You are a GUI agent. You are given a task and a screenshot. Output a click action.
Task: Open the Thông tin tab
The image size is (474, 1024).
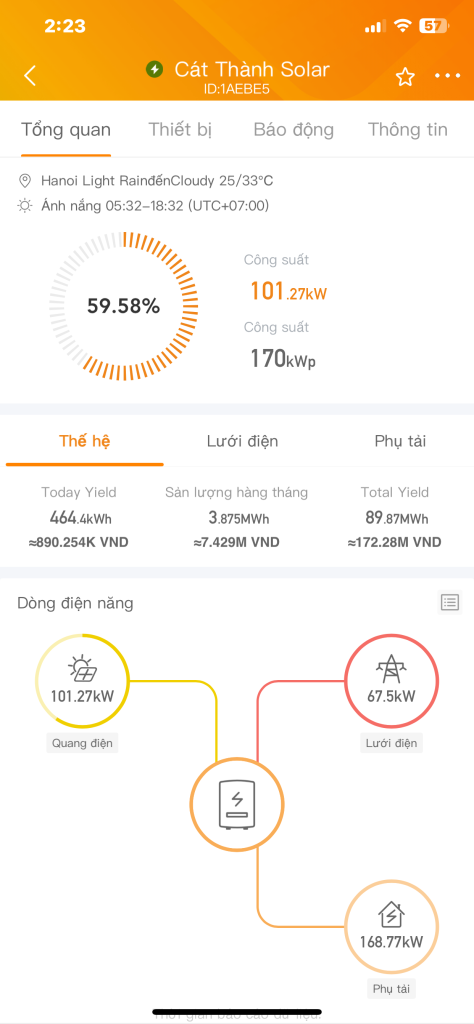tap(407, 129)
